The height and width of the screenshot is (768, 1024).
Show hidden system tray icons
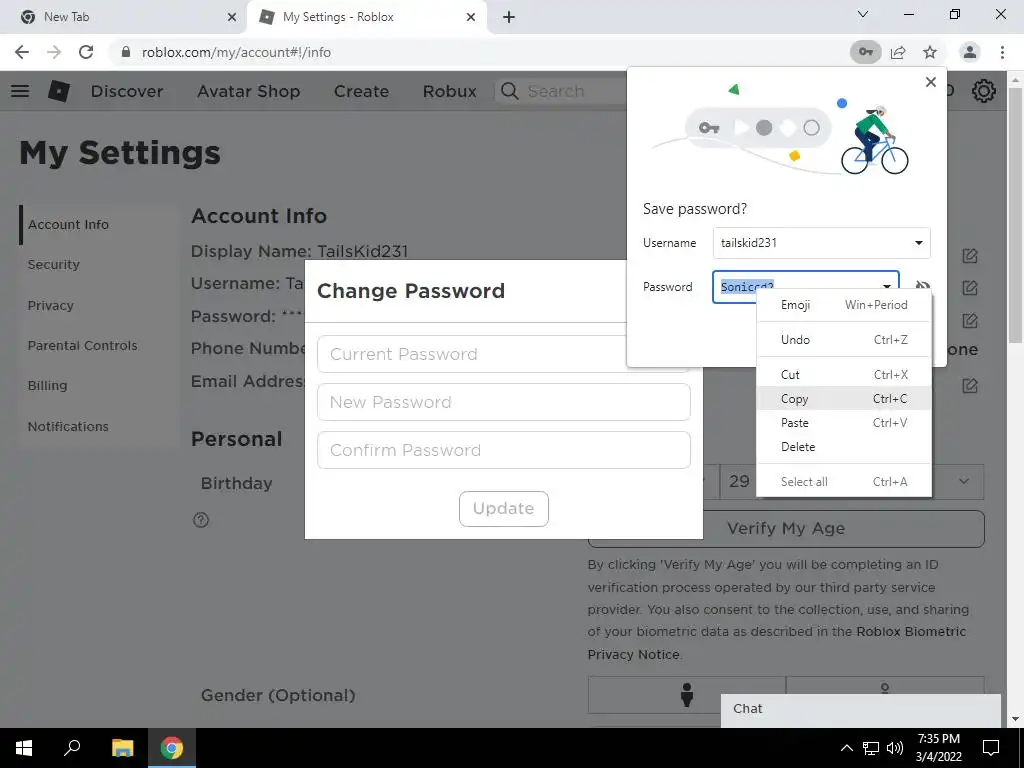(x=846, y=748)
